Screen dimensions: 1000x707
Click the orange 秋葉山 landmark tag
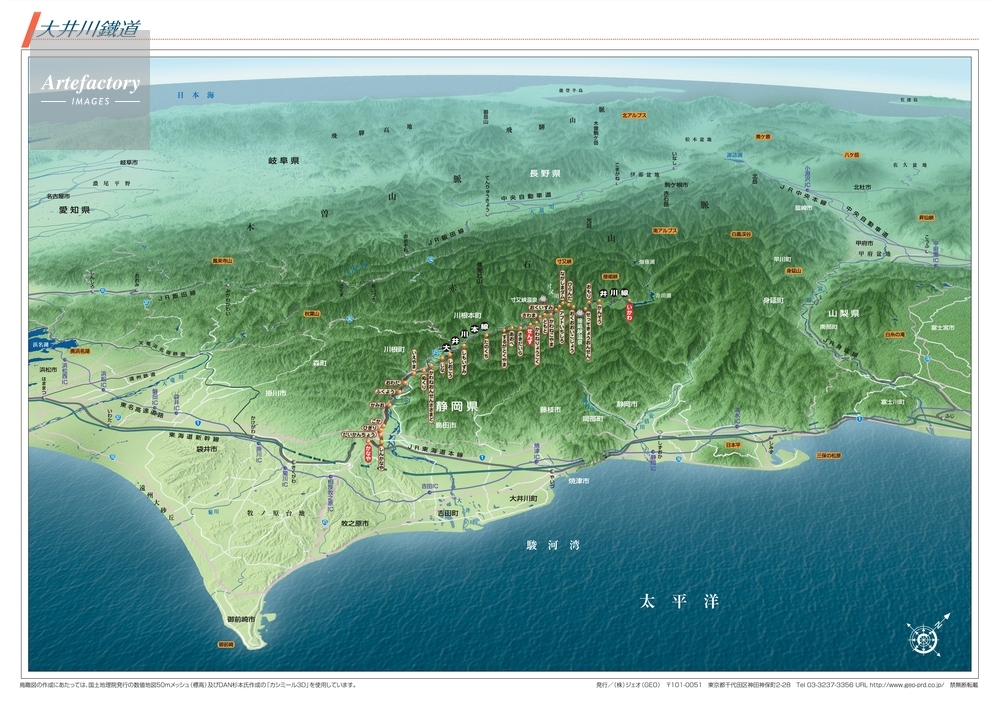pyautogui.click(x=311, y=313)
